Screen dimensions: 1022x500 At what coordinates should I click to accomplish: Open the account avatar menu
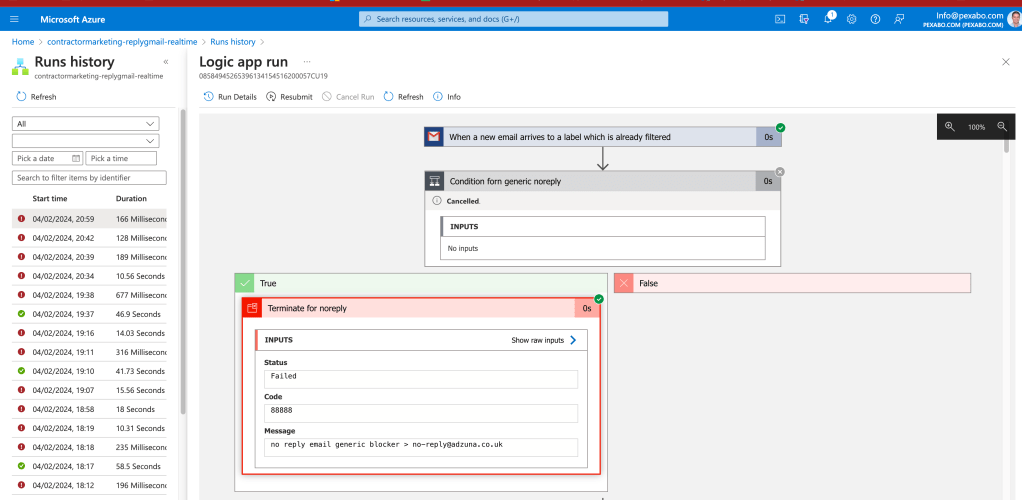1014,19
